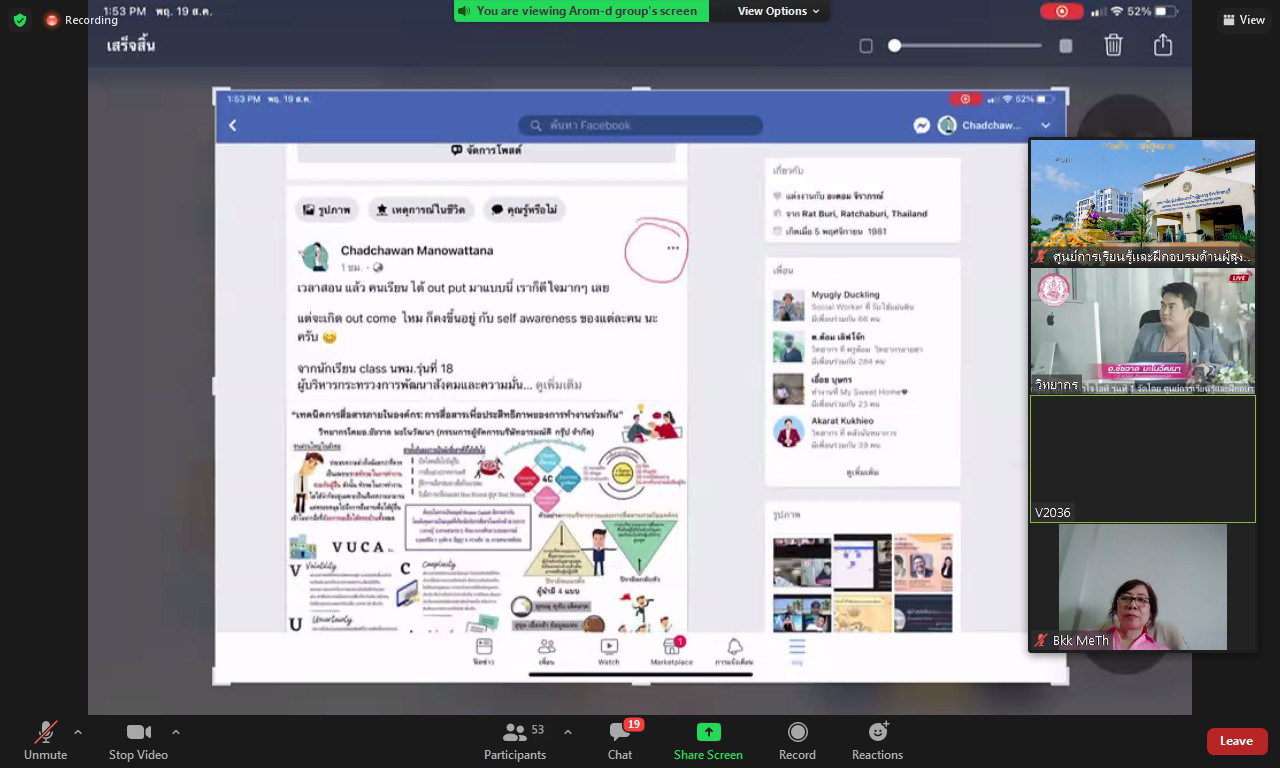Switch layout using the View button
This screenshot has height=768, width=1280.
pyautogui.click(x=1243, y=20)
